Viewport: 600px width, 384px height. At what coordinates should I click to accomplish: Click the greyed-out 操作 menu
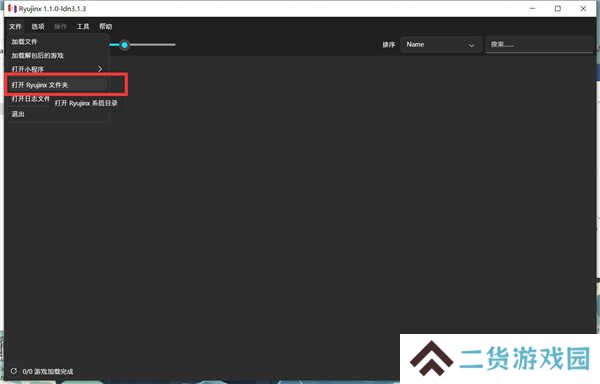pos(60,26)
